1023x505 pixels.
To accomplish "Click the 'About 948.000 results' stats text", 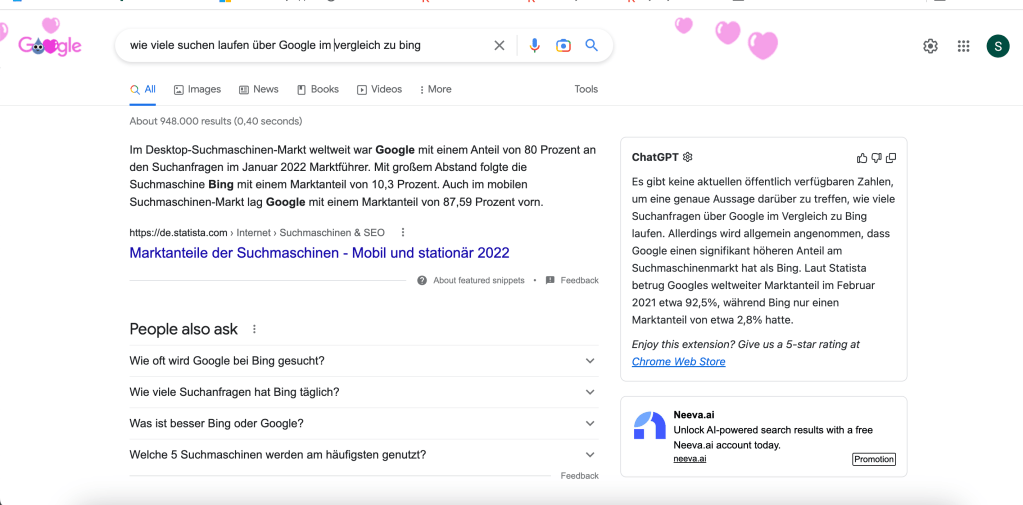I will click(x=215, y=121).
